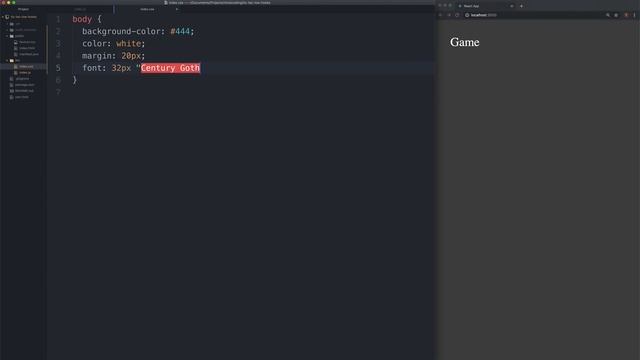The height and width of the screenshot is (360, 640).
Task: Click the favicon.ico image file icon
Action: (x=16, y=42)
